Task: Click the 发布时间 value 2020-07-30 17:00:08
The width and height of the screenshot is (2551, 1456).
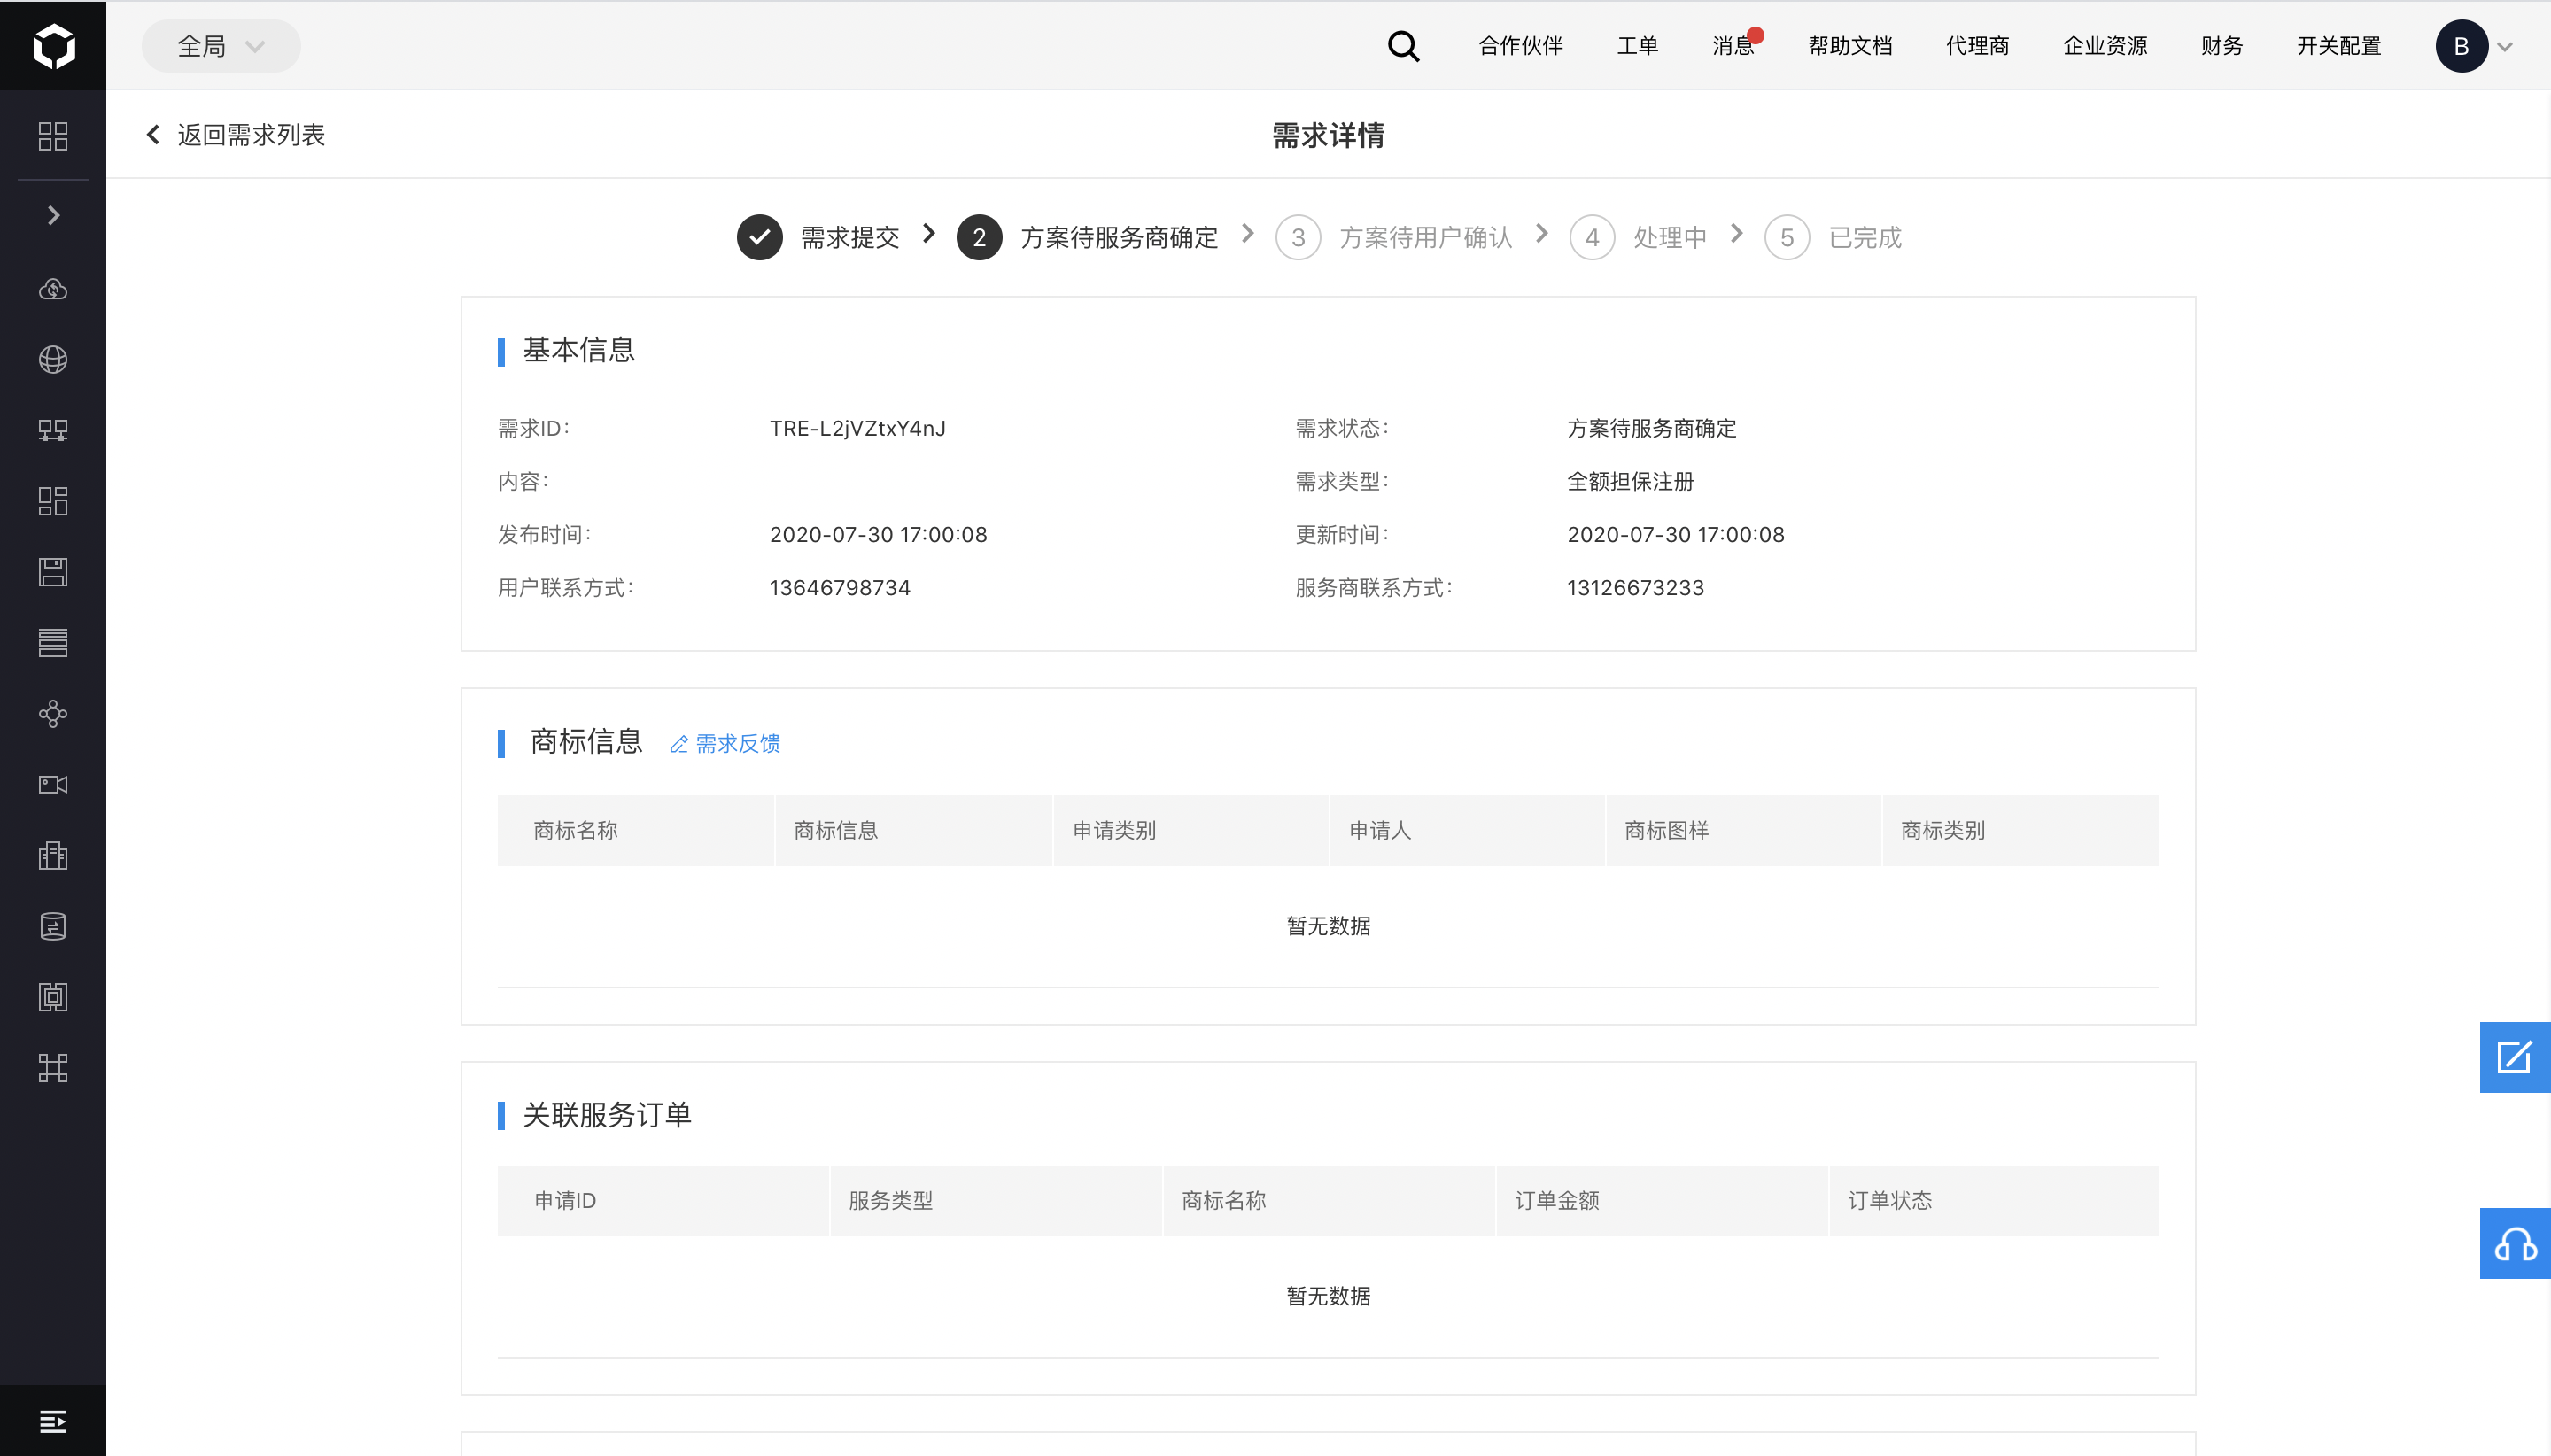Action: tap(878, 535)
